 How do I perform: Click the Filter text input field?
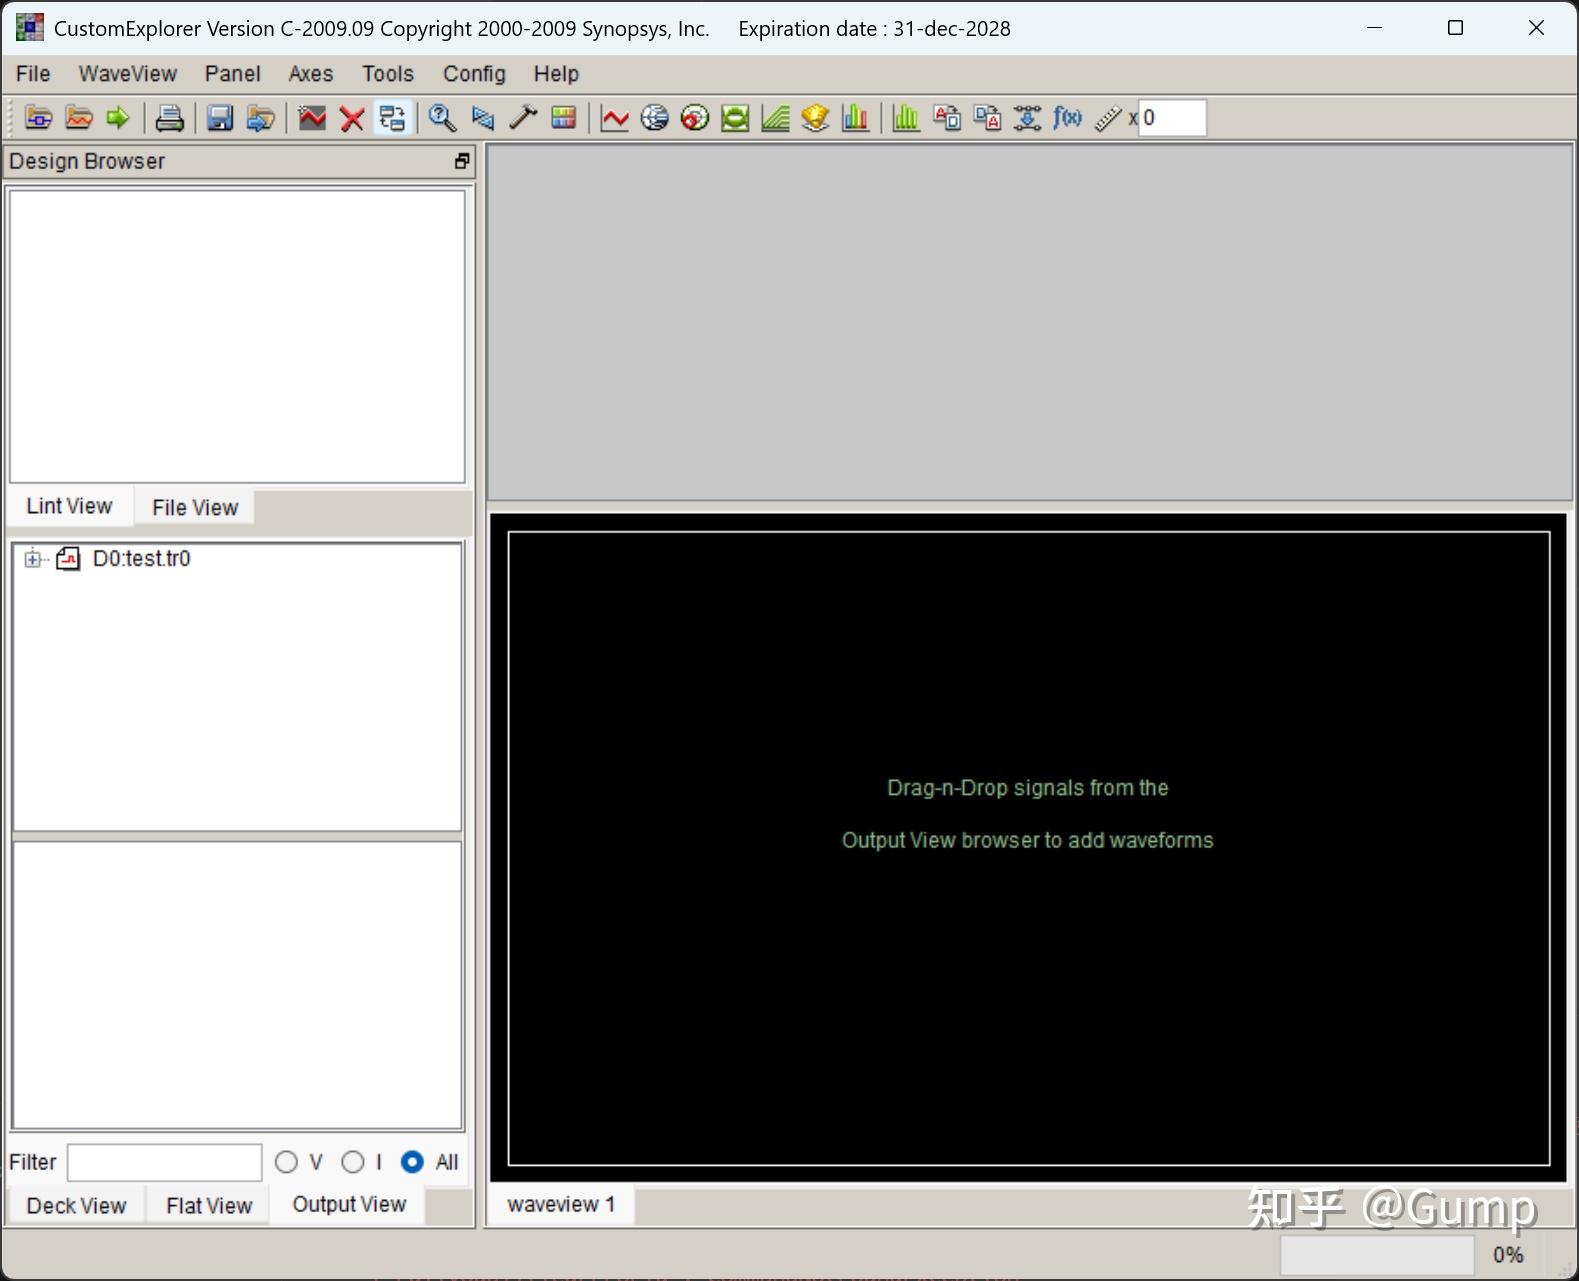pos(165,1162)
